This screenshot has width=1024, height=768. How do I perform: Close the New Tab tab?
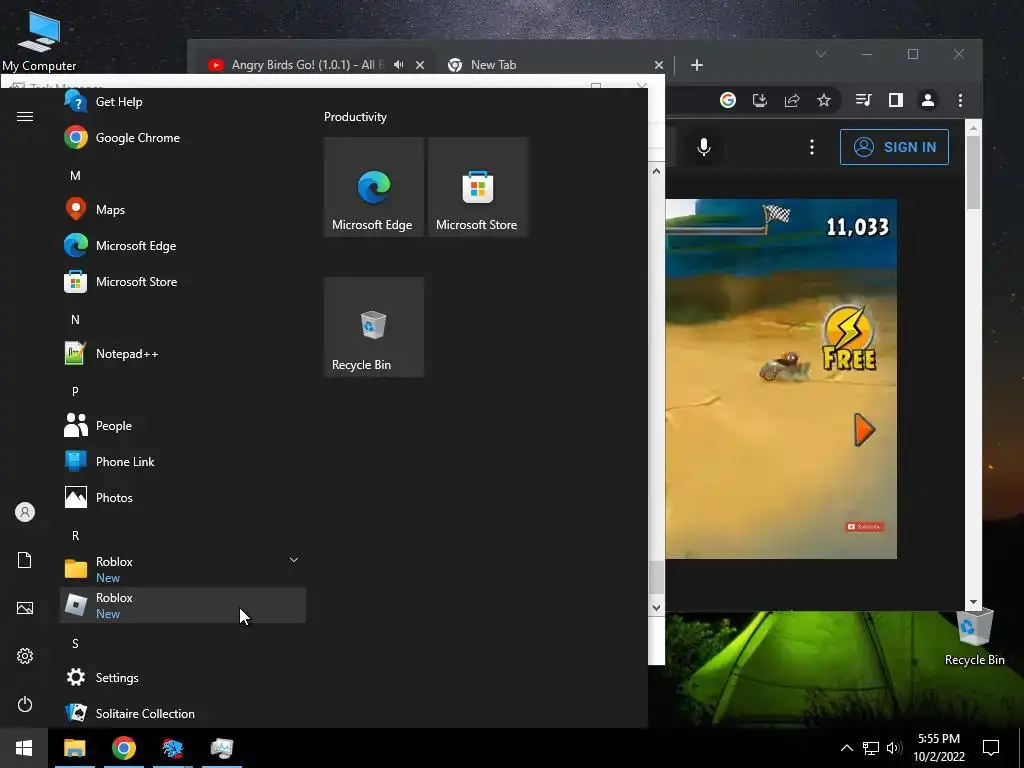pos(659,65)
